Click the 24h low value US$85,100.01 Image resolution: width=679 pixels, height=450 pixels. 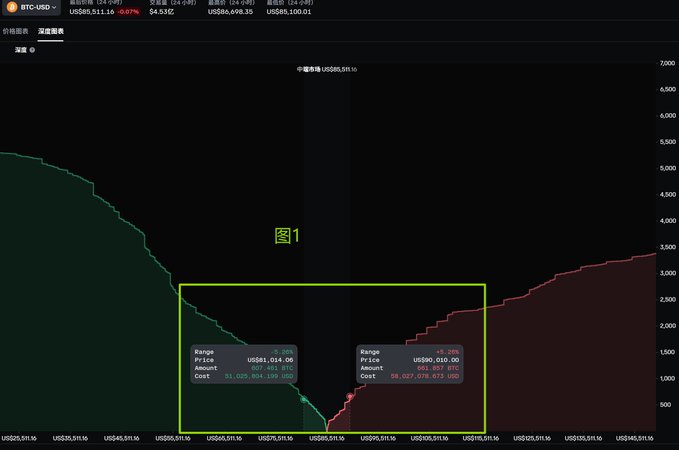pos(289,12)
